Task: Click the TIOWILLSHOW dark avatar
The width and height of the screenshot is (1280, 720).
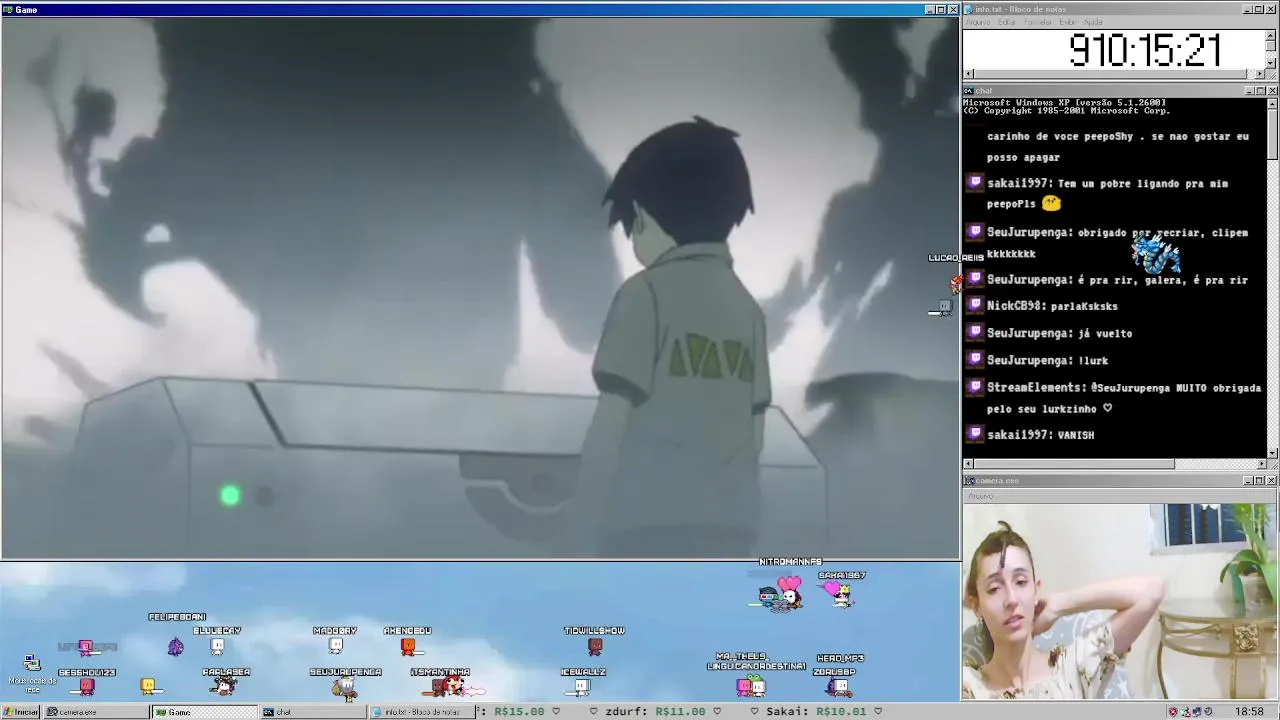Action: tap(595, 646)
